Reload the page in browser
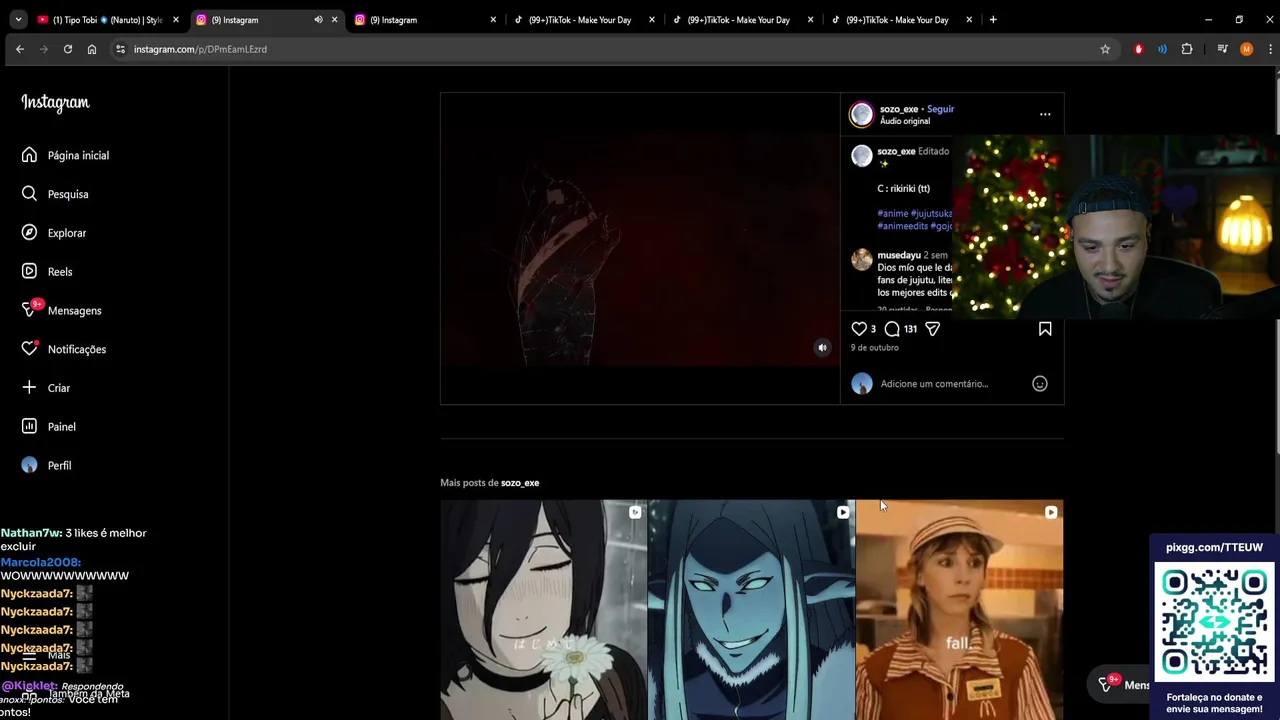This screenshot has width=1280, height=720. [x=68, y=49]
